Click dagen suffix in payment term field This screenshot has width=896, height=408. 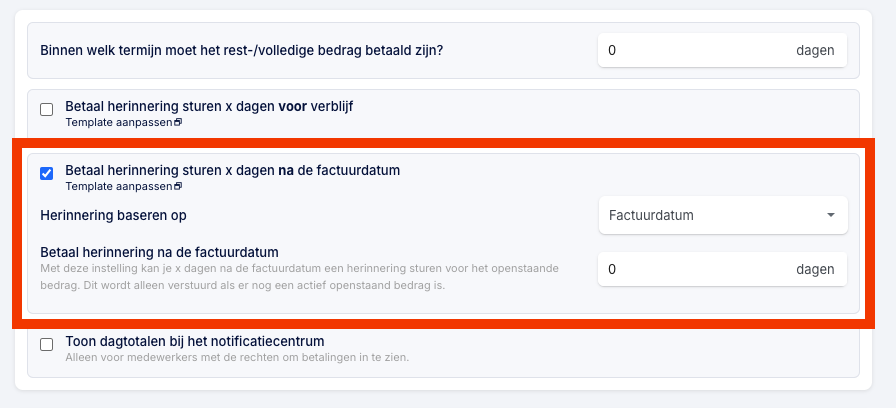[x=815, y=50]
